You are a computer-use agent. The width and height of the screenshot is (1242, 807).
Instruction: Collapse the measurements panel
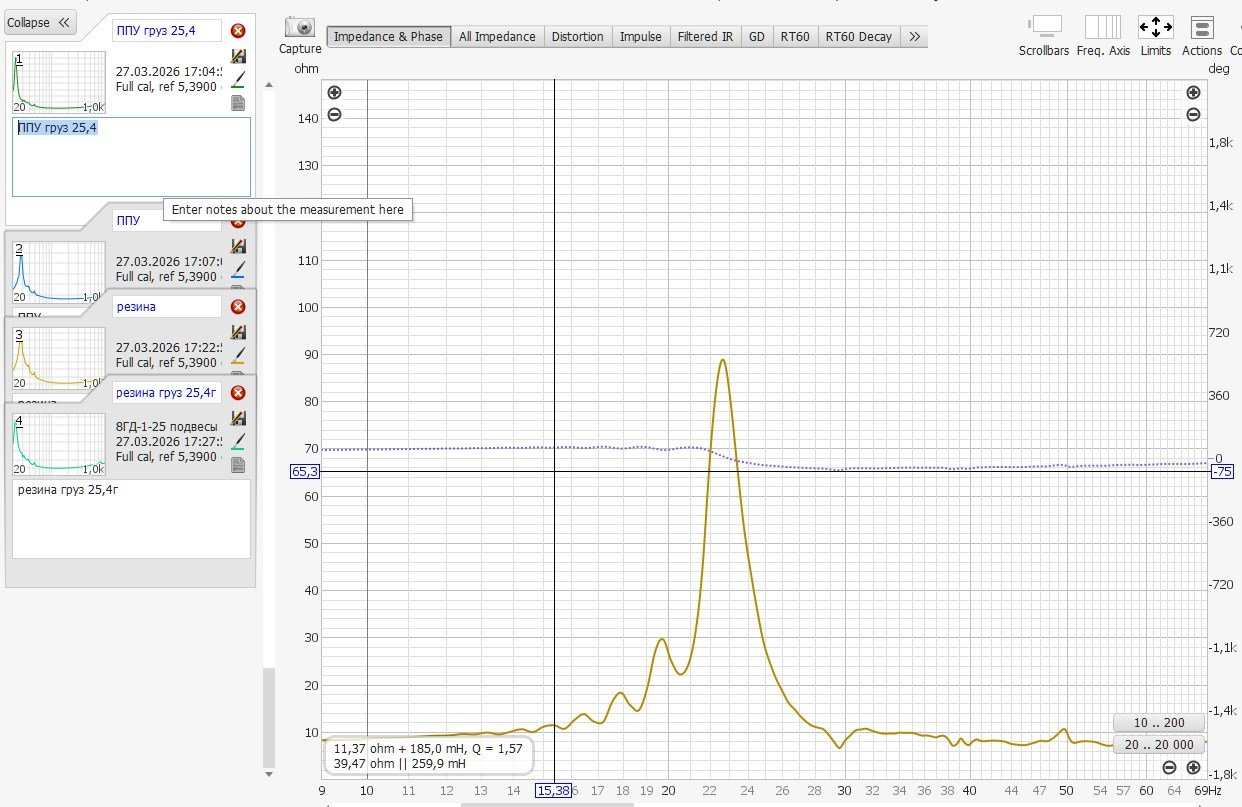[x=40, y=22]
